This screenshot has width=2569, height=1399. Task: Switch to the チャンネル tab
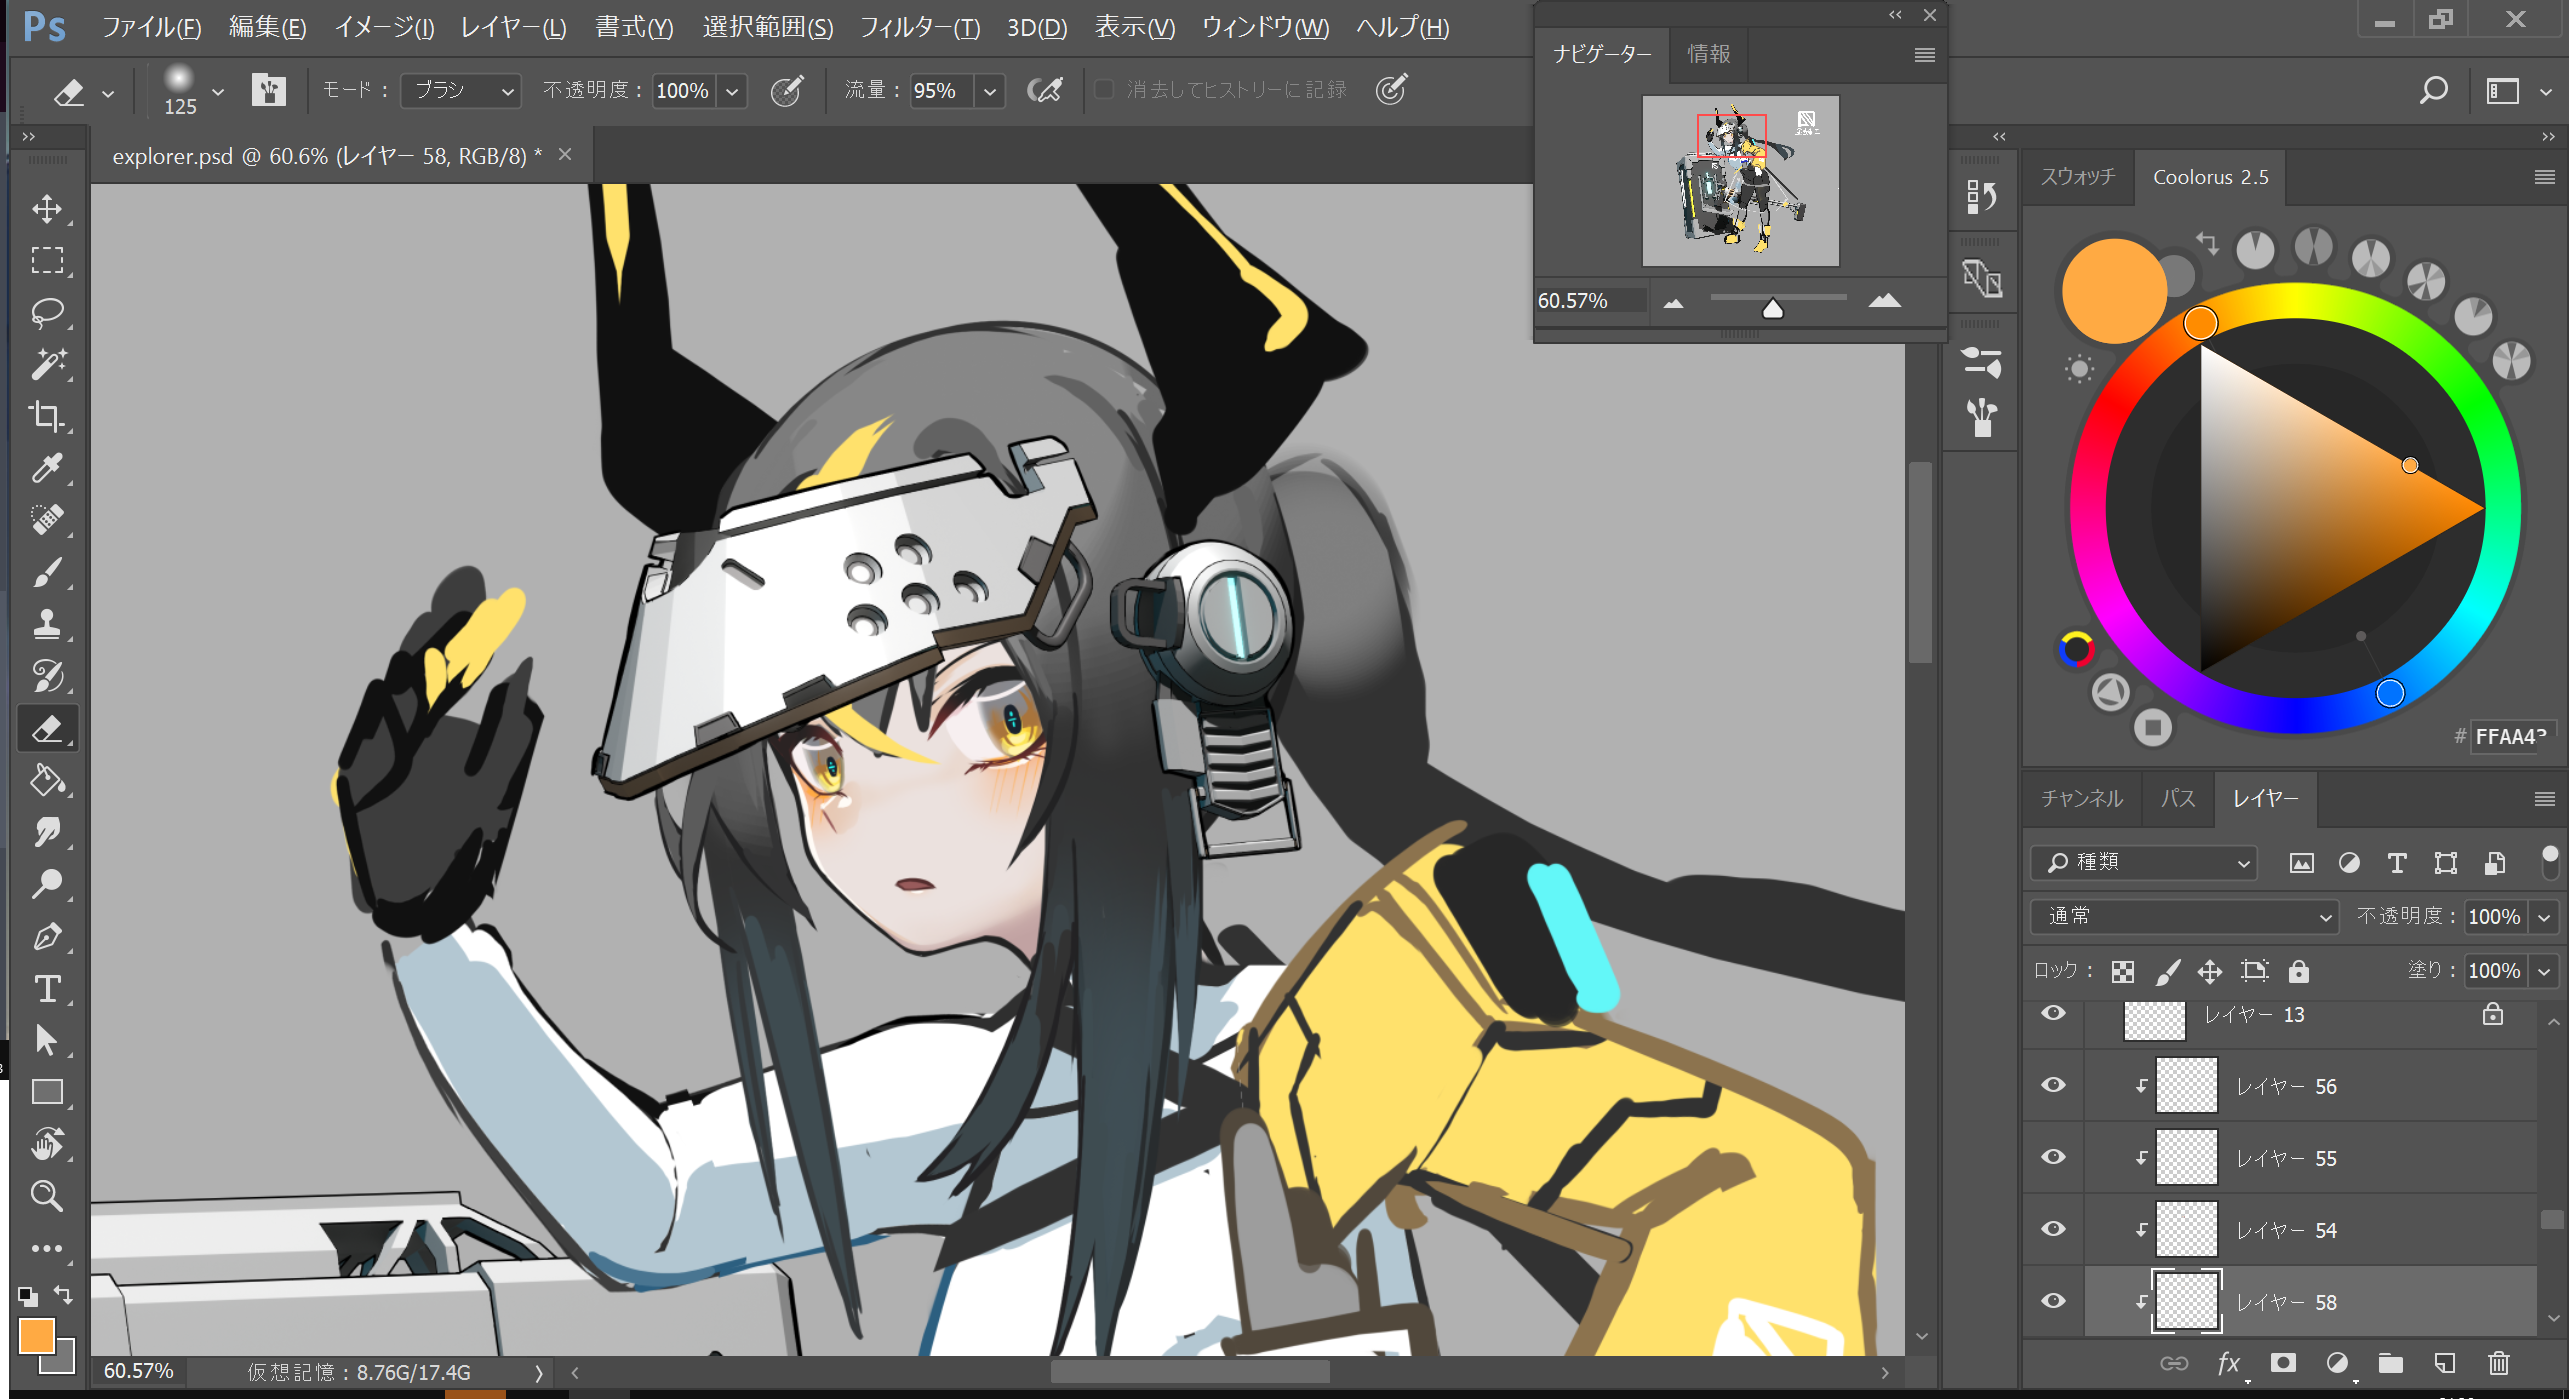pos(2082,798)
